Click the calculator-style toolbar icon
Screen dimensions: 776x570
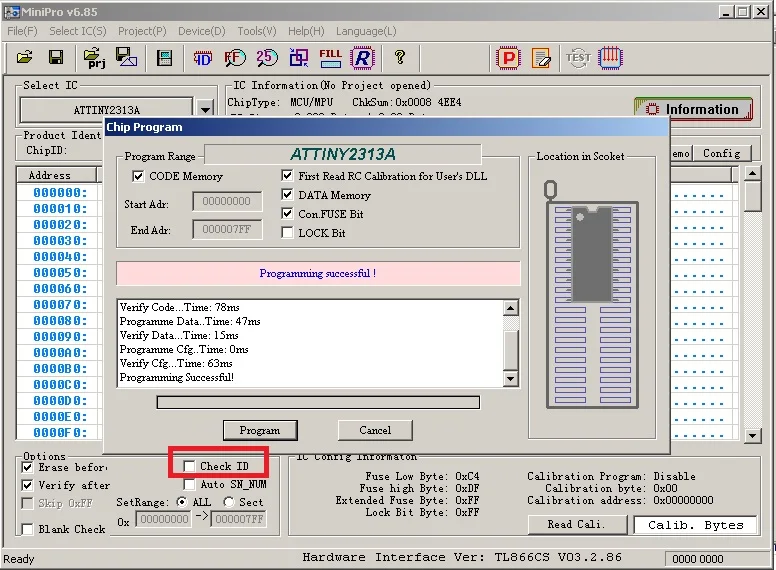pyautogui.click(x=164, y=58)
